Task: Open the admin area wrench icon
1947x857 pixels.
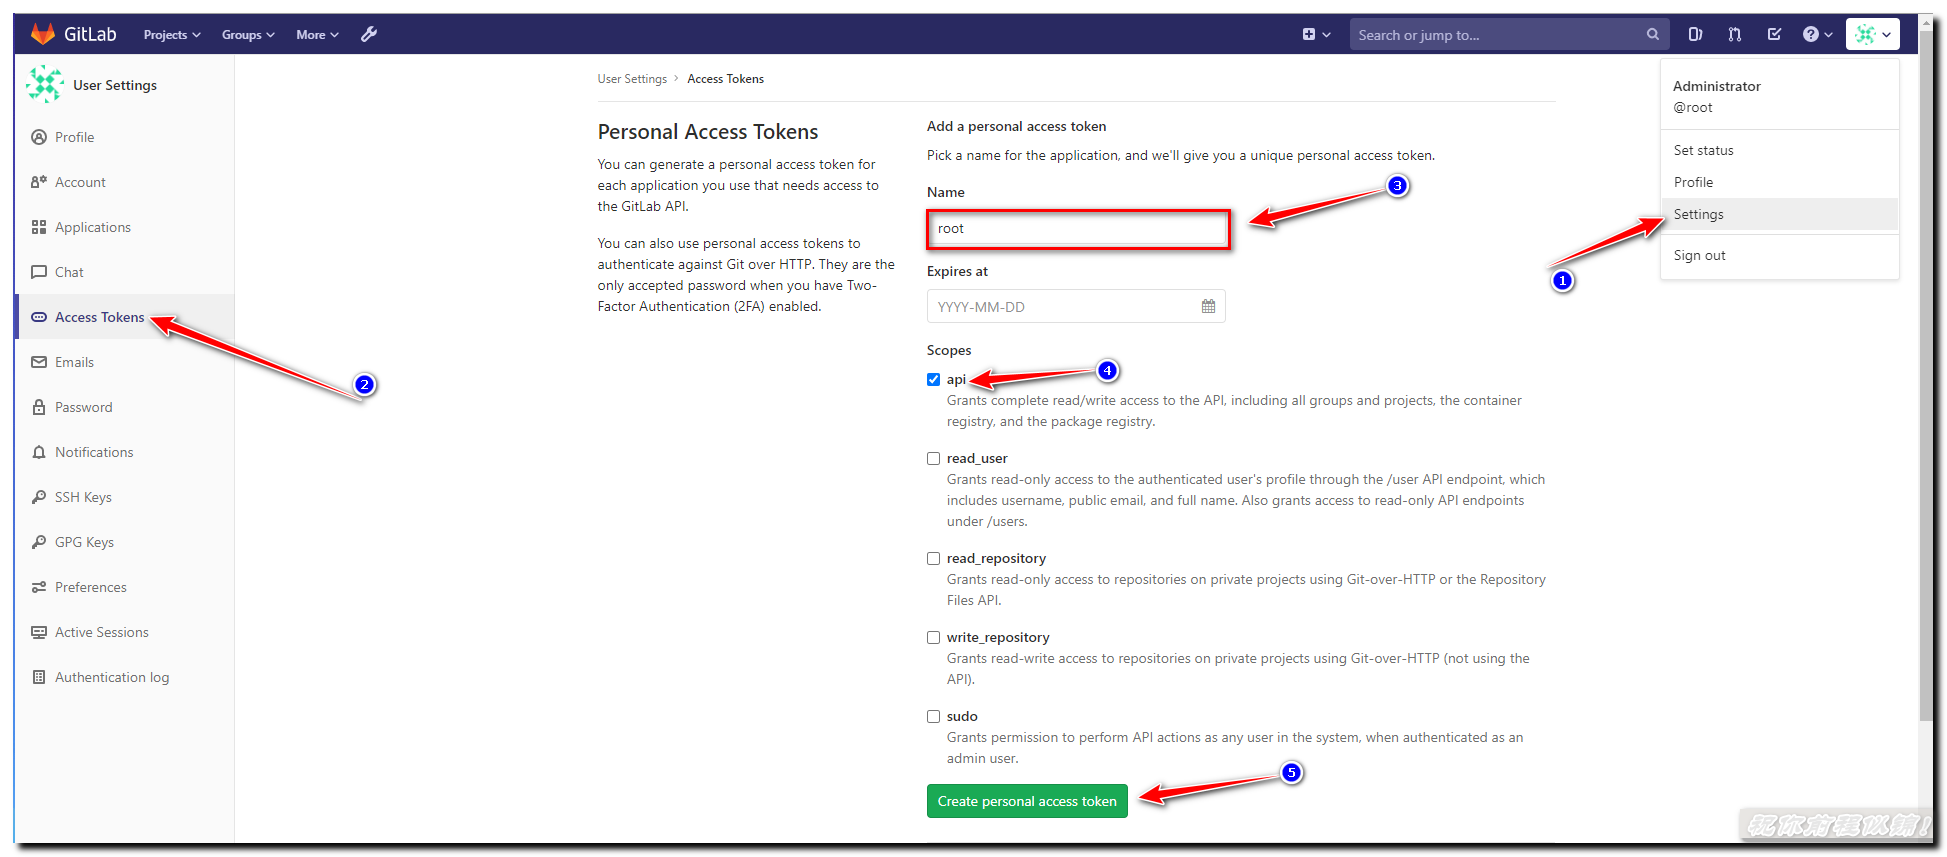Action: (369, 34)
